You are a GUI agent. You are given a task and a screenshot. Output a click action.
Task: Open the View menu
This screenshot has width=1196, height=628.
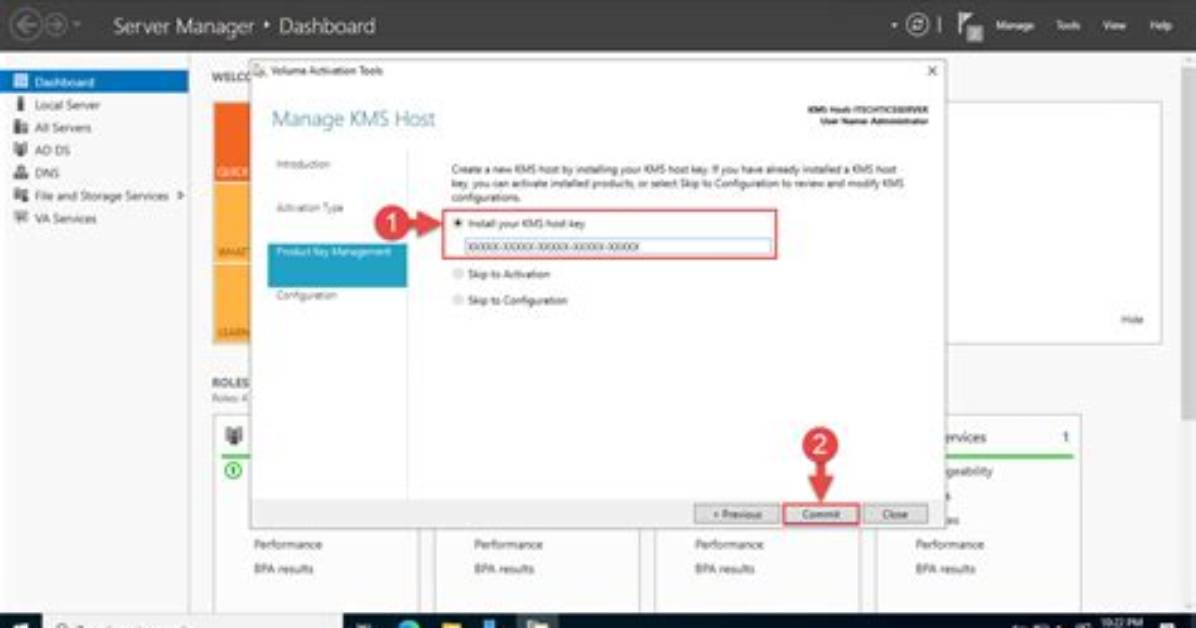coord(1114,25)
